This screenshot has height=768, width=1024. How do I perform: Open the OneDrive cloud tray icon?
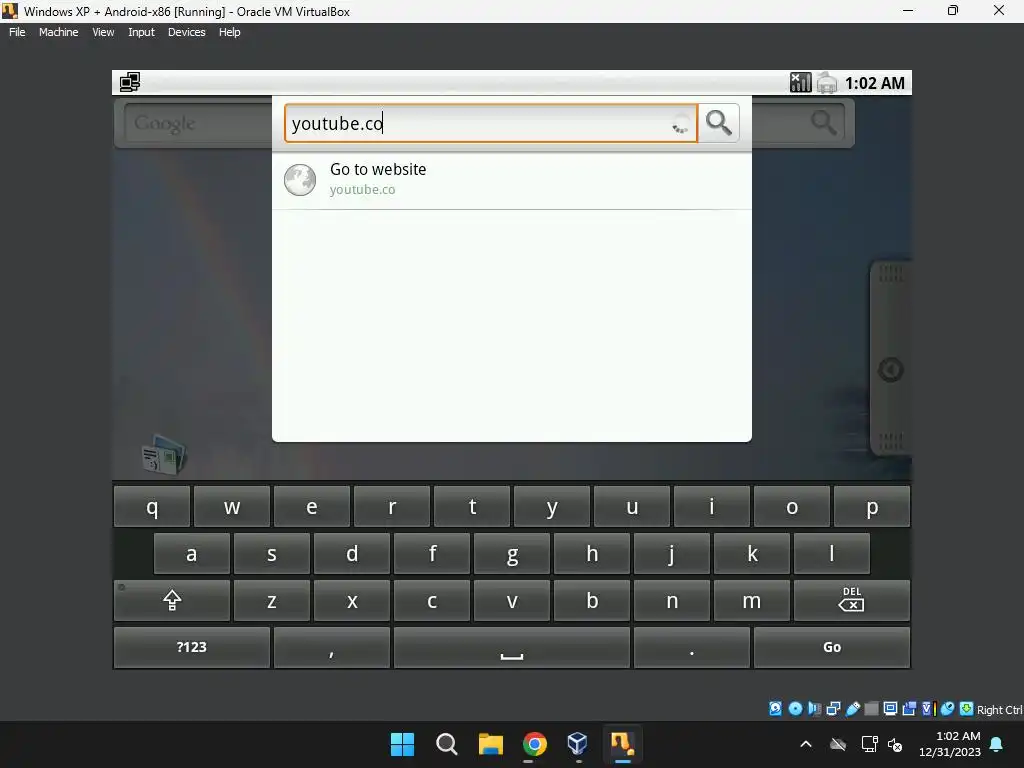pyautogui.click(x=838, y=744)
